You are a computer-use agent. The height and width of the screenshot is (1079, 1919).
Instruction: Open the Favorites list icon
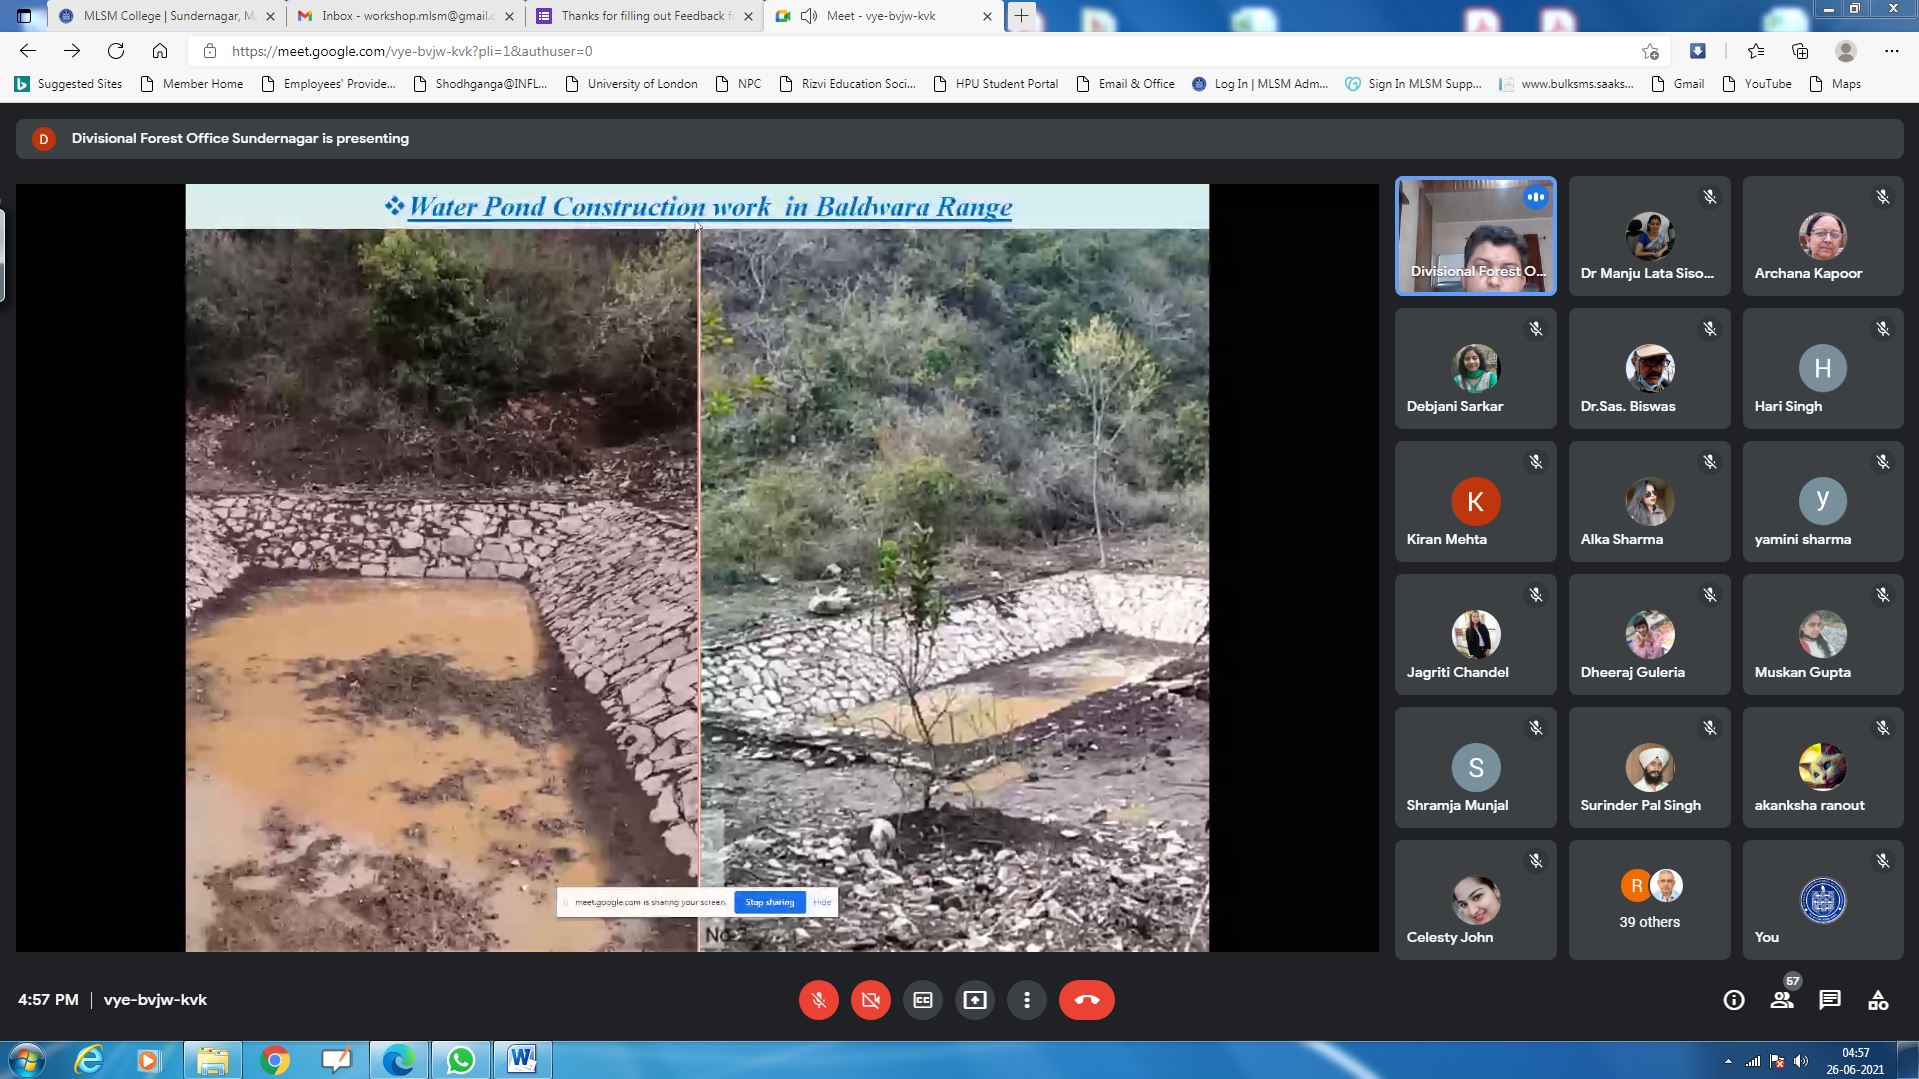tap(1755, 51)
